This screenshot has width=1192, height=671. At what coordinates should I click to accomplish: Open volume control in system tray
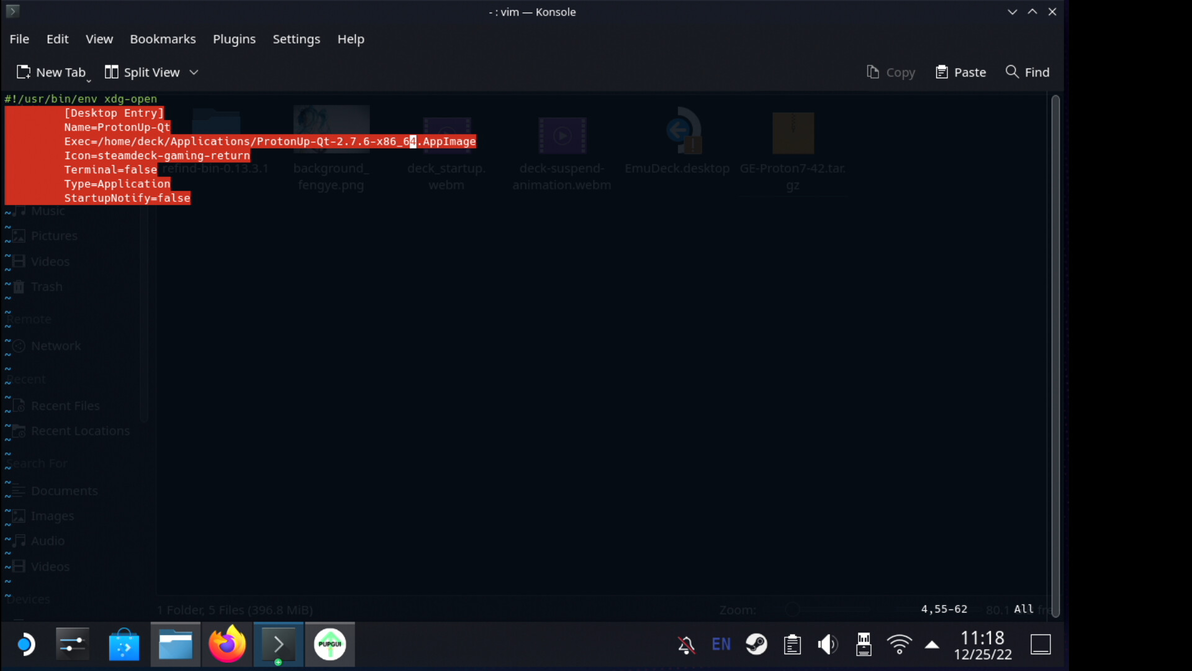(828, 644)
